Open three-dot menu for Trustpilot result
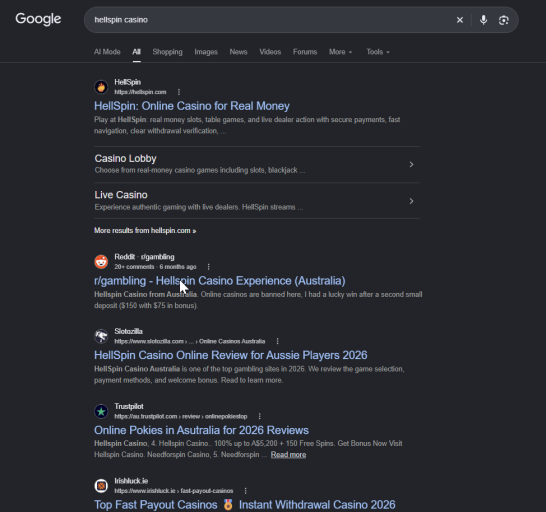The height and width of the screenshot is (512, 546). pyautogui.click(x=259, y=416)
